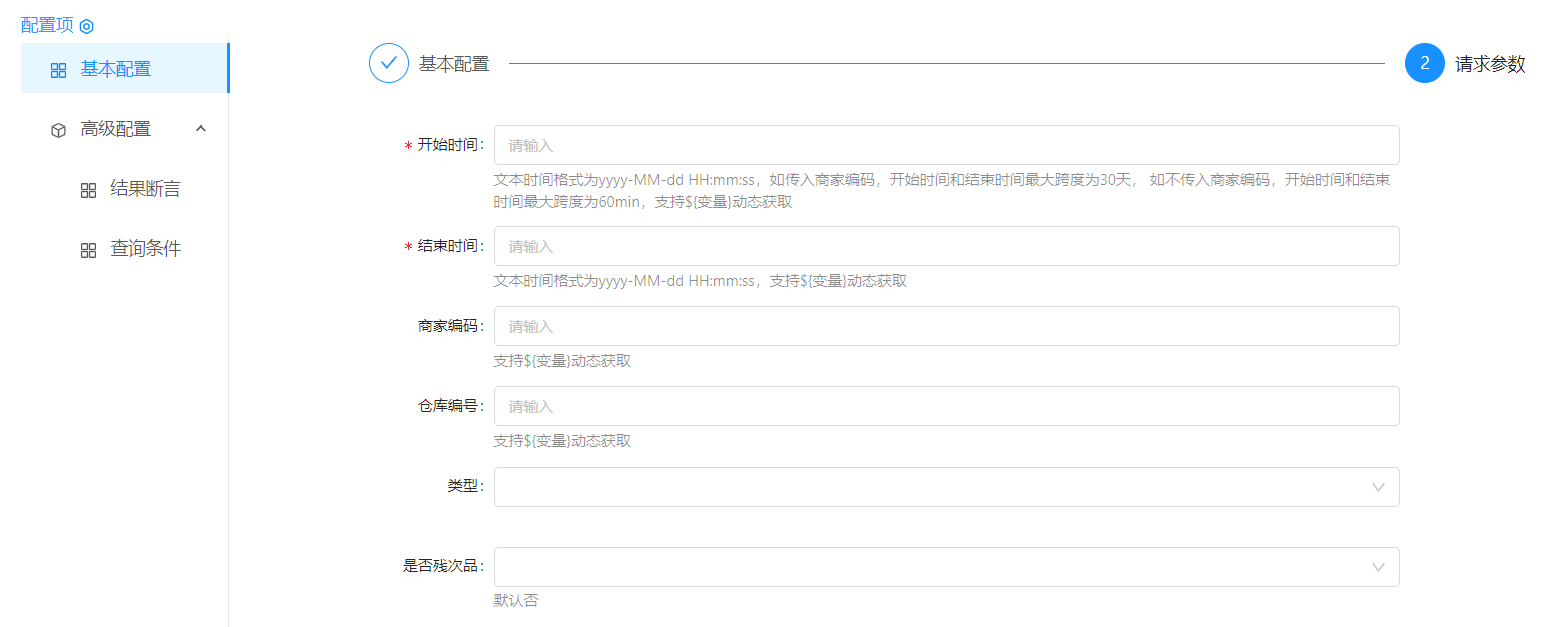
Task: Click the settings icon beside 配置项
Action: click(87, 26)
